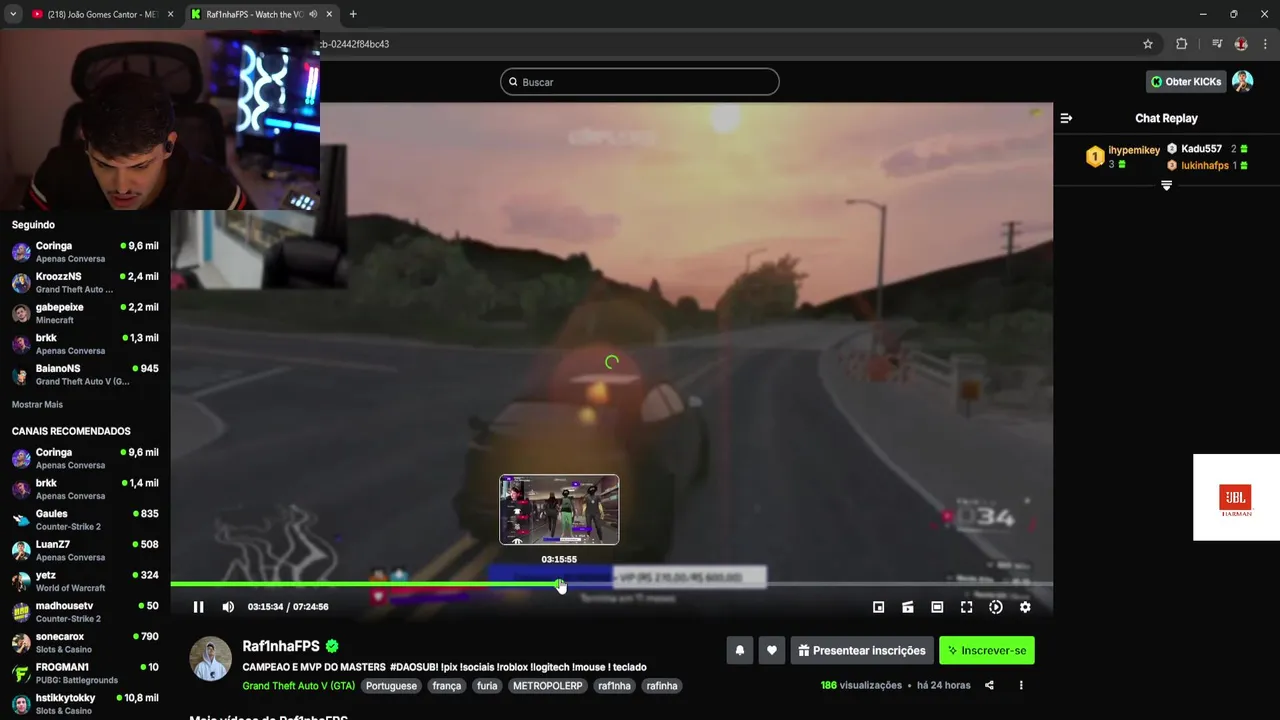Open Raf1nhaFPS channel avatar
This screenshot has height=720, width=1280.
point(211,658)
